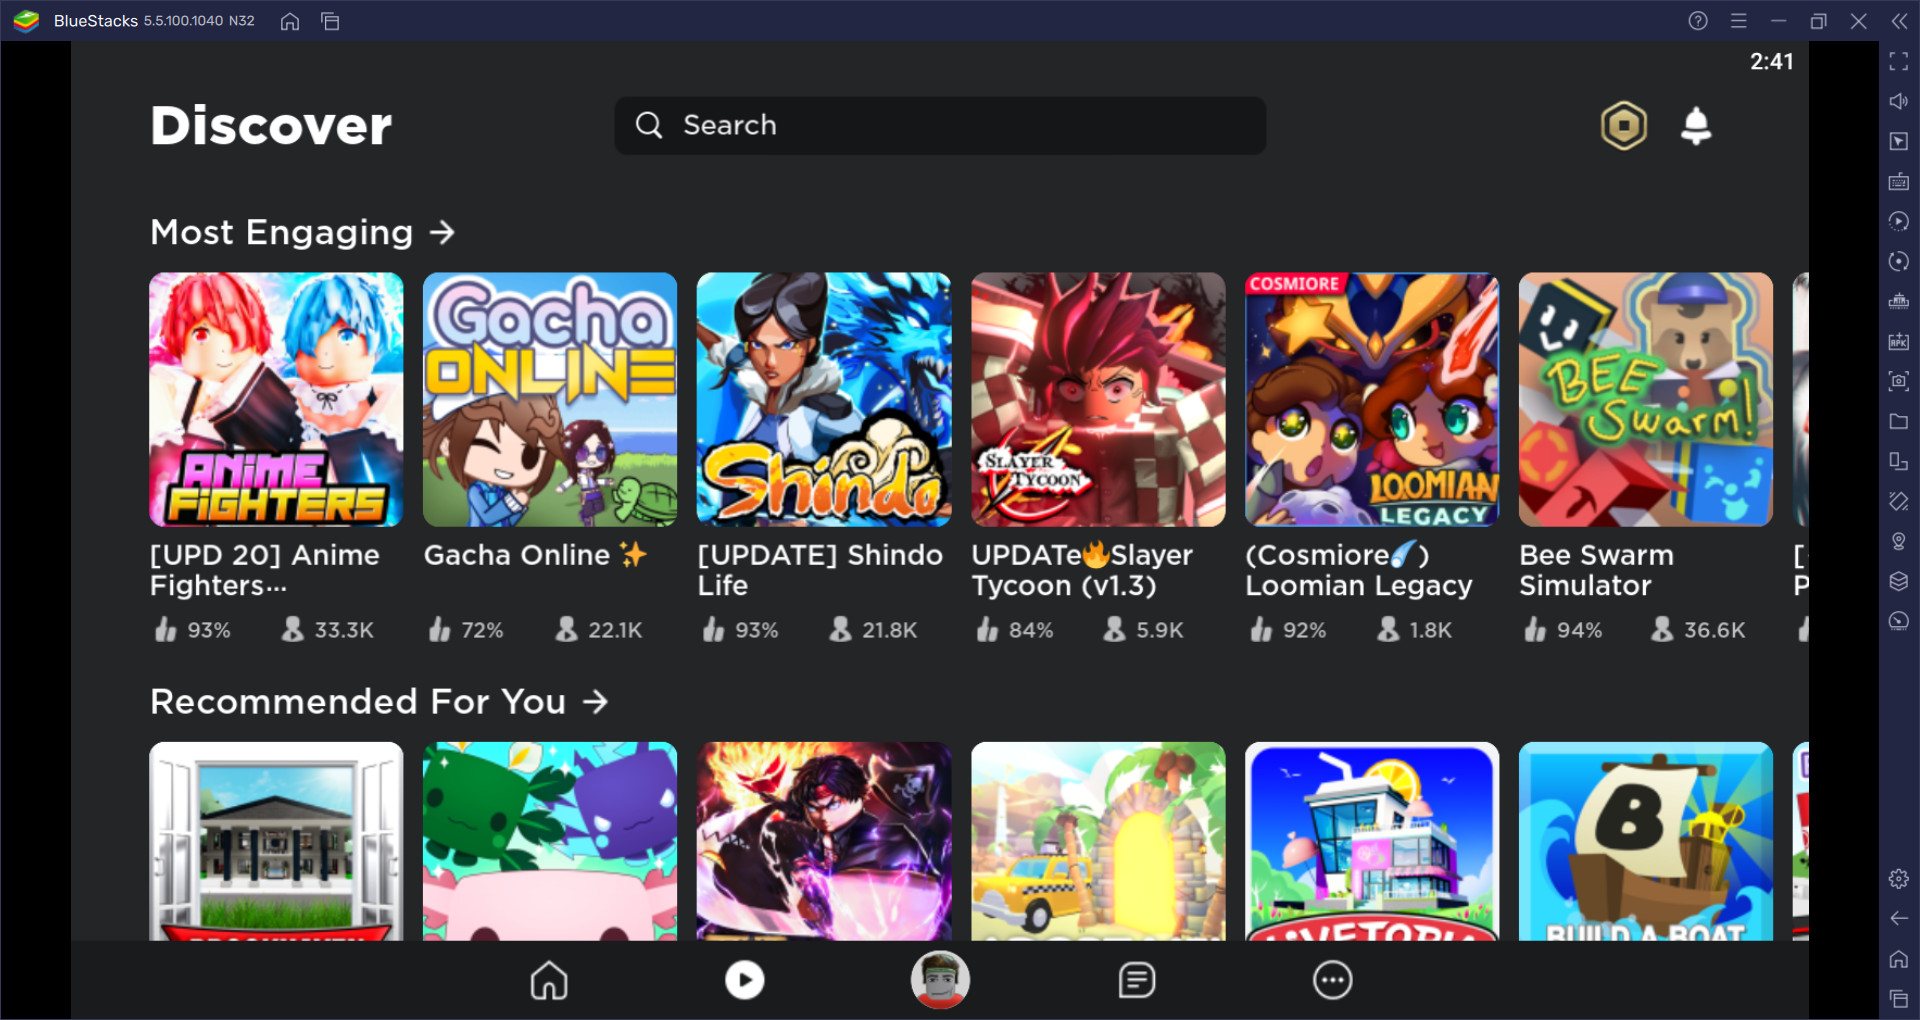Open BlueStacks hamburger menu
The image size is (1920, 1020).
pyautogui.click(x=1739, y=21)
